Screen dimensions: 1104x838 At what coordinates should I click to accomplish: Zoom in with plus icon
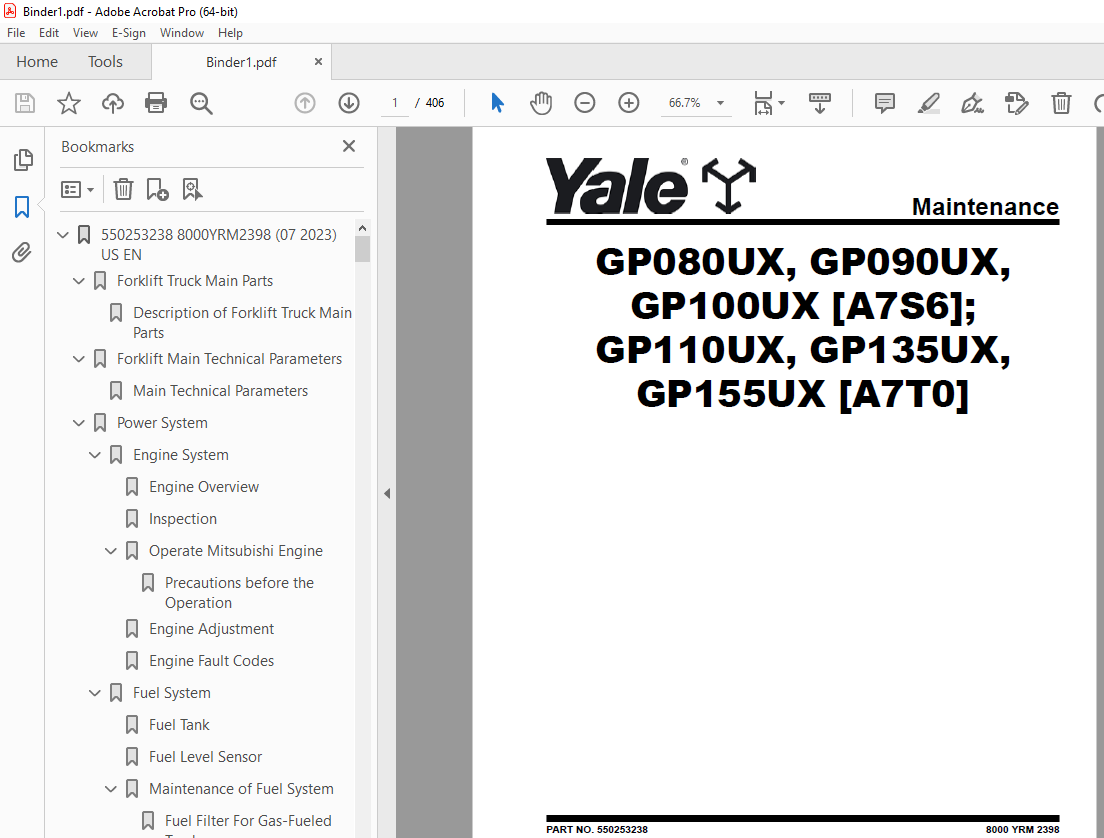[x=628, y=103]
